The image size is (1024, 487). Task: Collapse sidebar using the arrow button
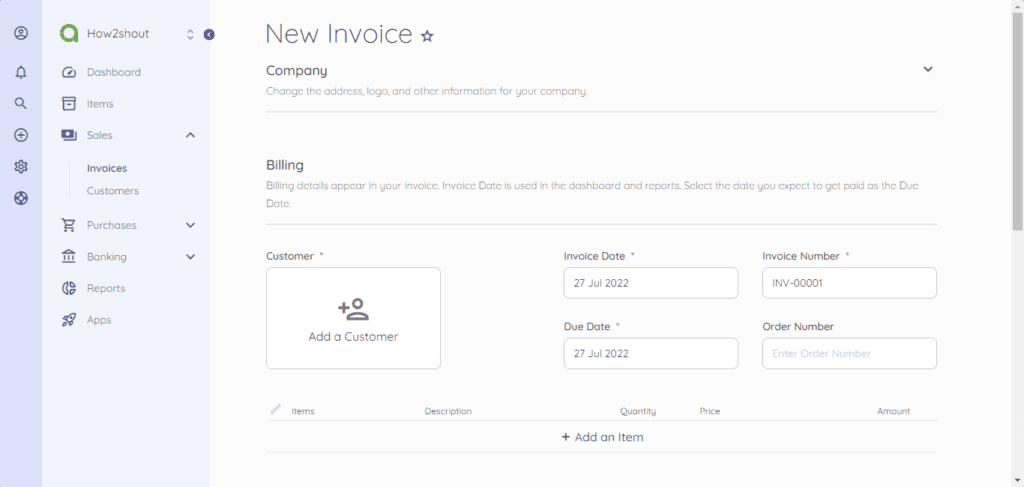point(209,34)
